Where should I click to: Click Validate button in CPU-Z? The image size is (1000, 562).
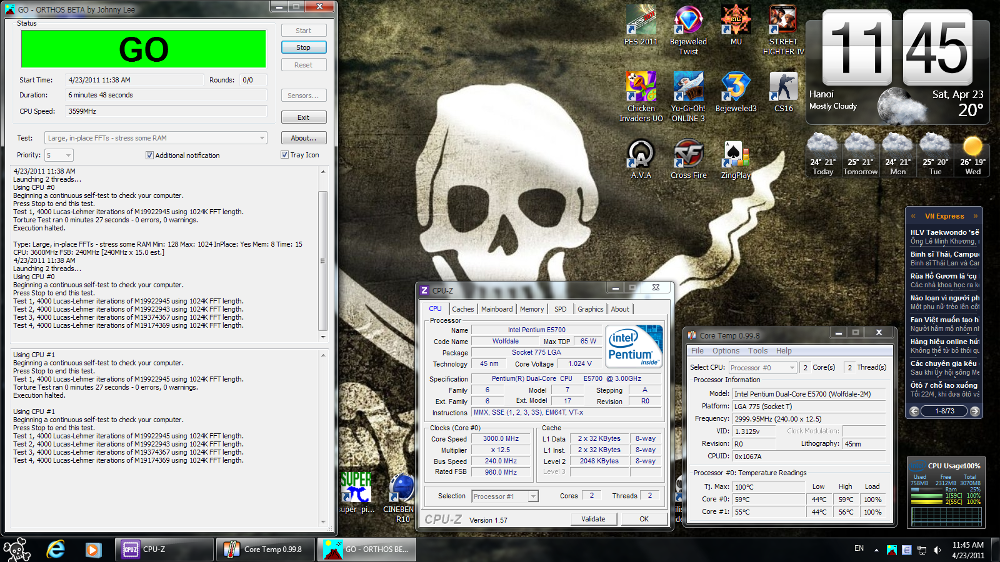(593, 519)
